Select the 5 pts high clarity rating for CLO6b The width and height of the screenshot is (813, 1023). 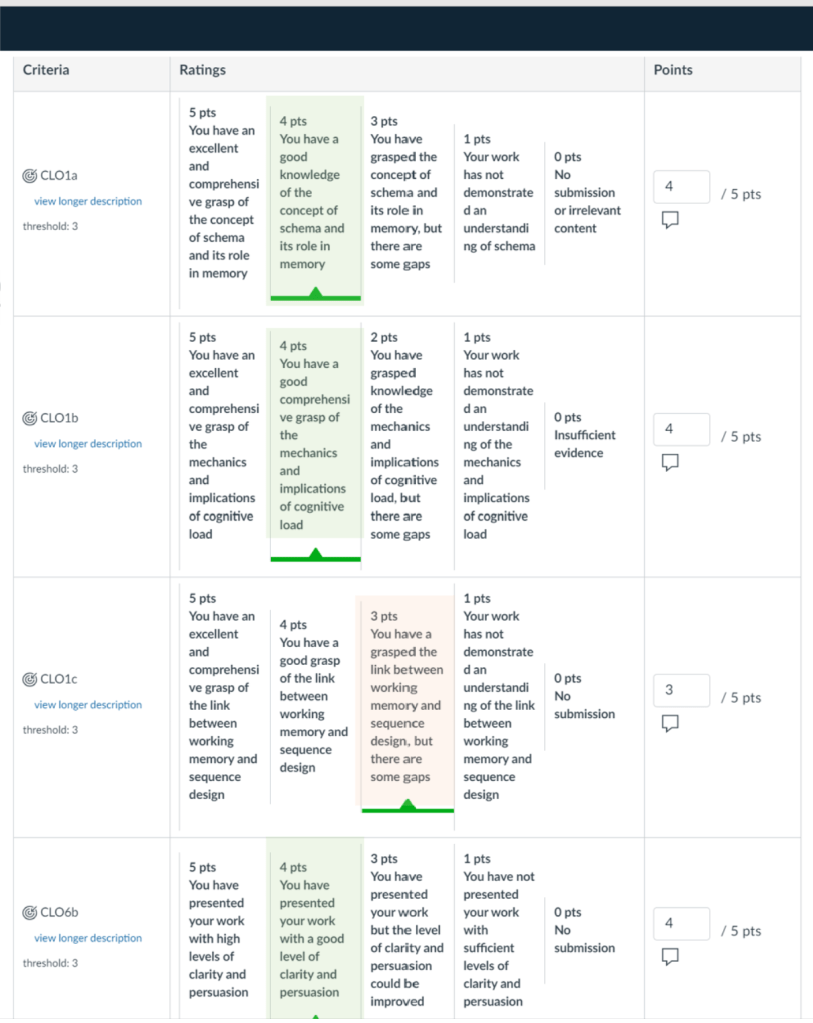(217, 929)
